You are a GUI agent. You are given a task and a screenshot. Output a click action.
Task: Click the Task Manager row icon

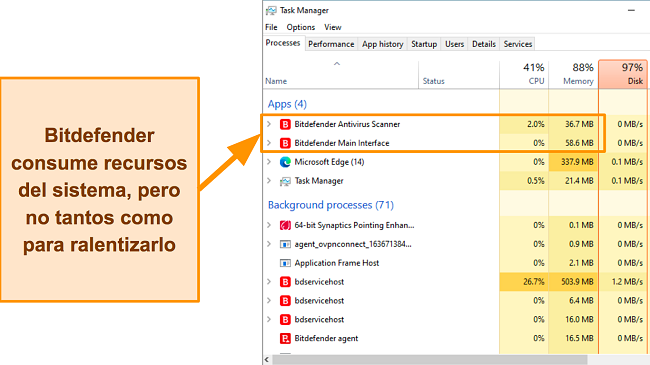tap(285, 181)
